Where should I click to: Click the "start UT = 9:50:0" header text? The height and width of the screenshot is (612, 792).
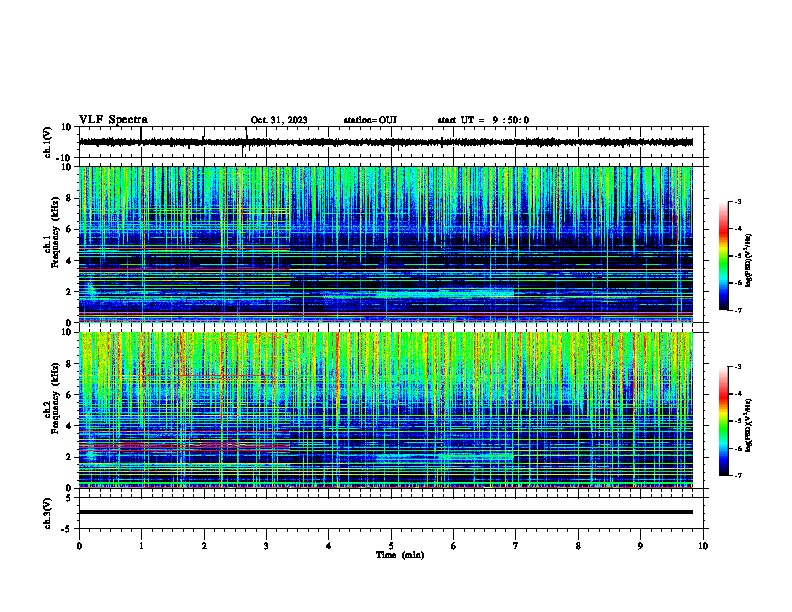(483, 120)
